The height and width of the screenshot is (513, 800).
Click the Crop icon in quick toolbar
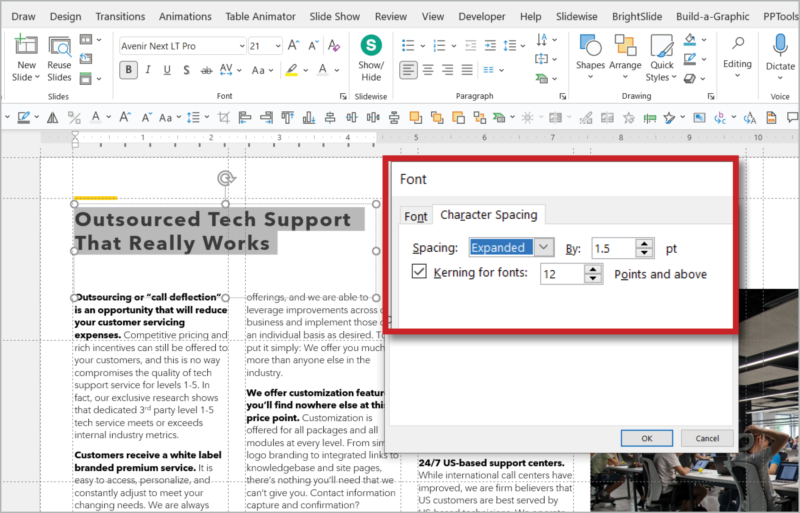click(223, 118)
